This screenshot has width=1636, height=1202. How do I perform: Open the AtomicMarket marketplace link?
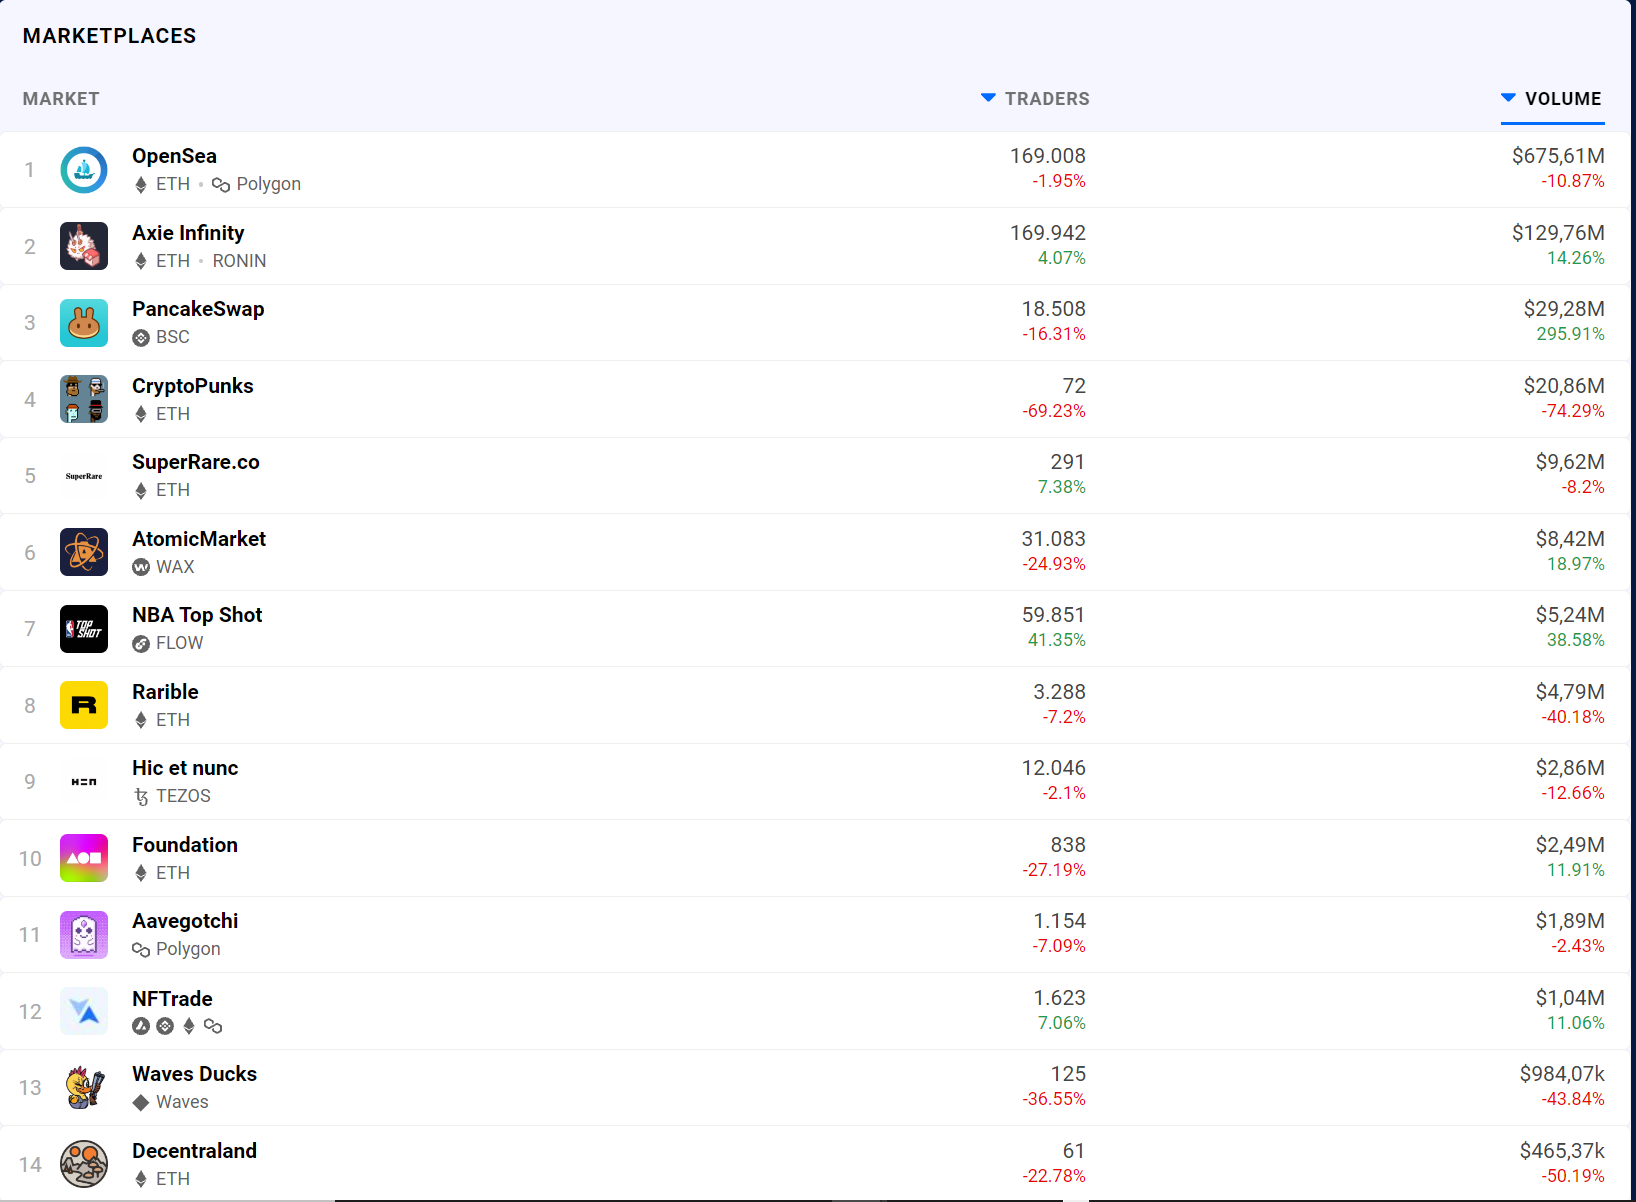pyautogui.click(x=199, y=539)
